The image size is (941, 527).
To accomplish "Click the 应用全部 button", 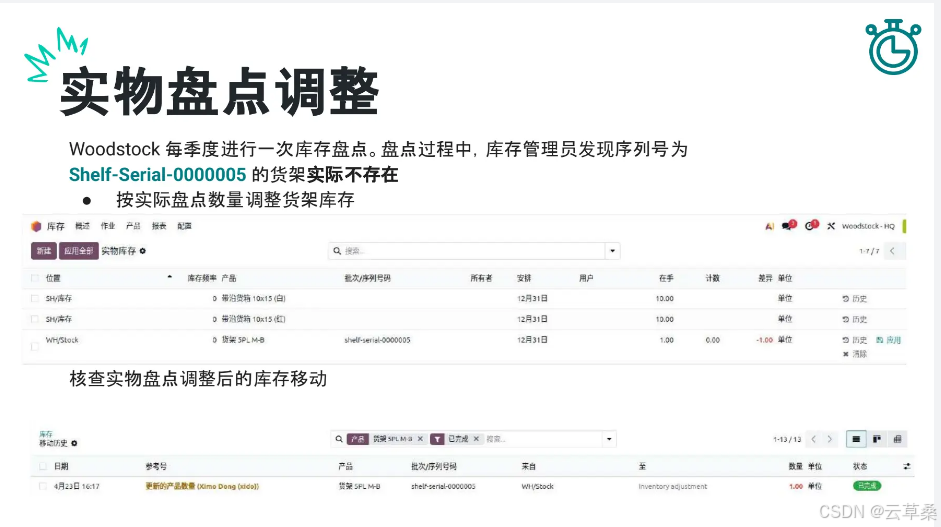I will (79, 251).
